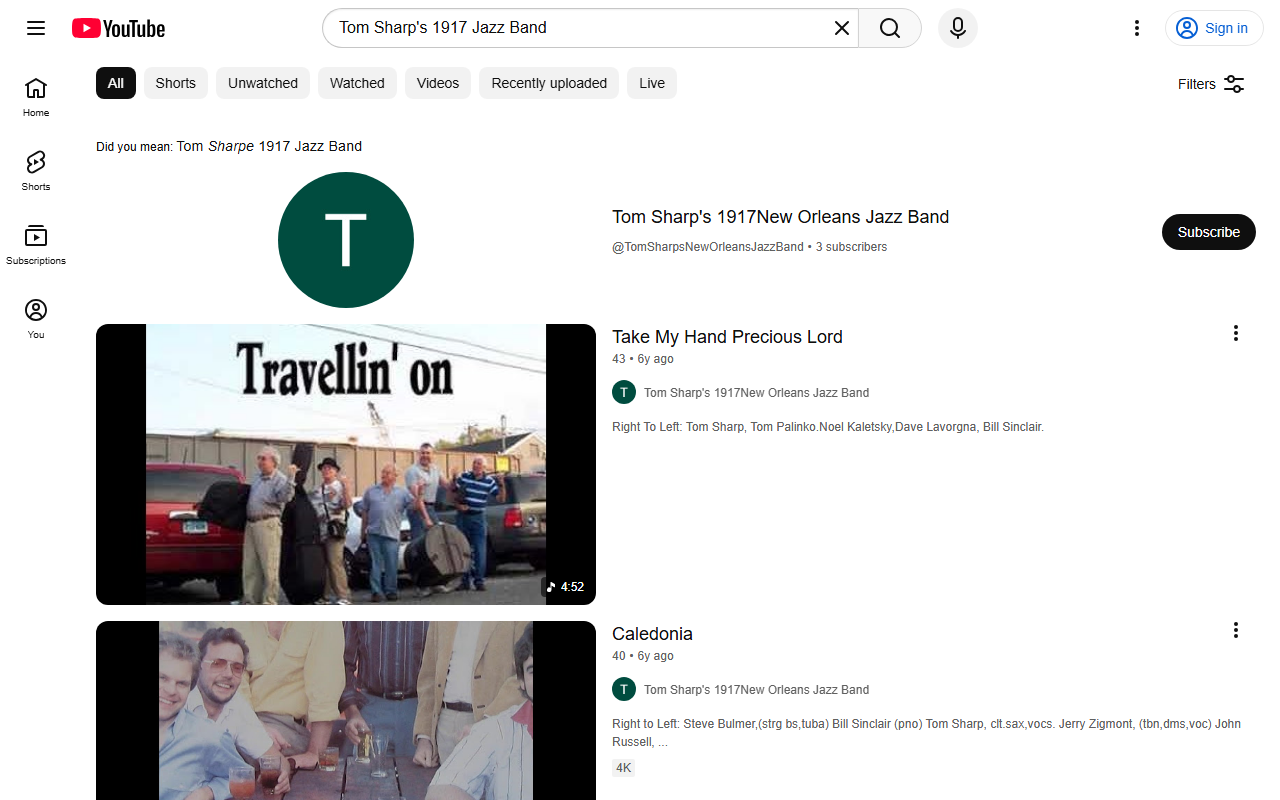Sign in to YouTube
This screenshot has height=800, width=1280.
pyautogui.click(x=1214, y=28)
